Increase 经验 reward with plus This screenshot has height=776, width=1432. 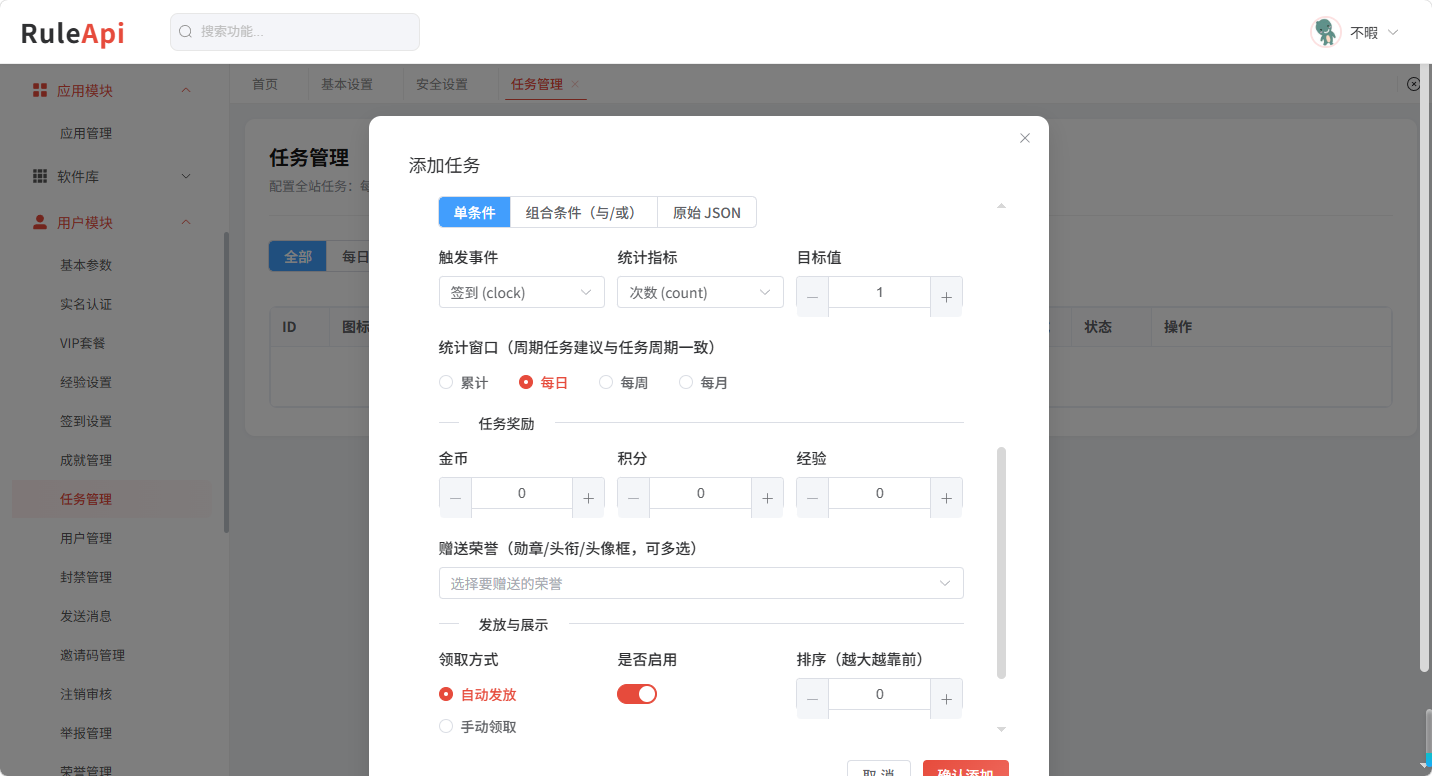point(946,497)
